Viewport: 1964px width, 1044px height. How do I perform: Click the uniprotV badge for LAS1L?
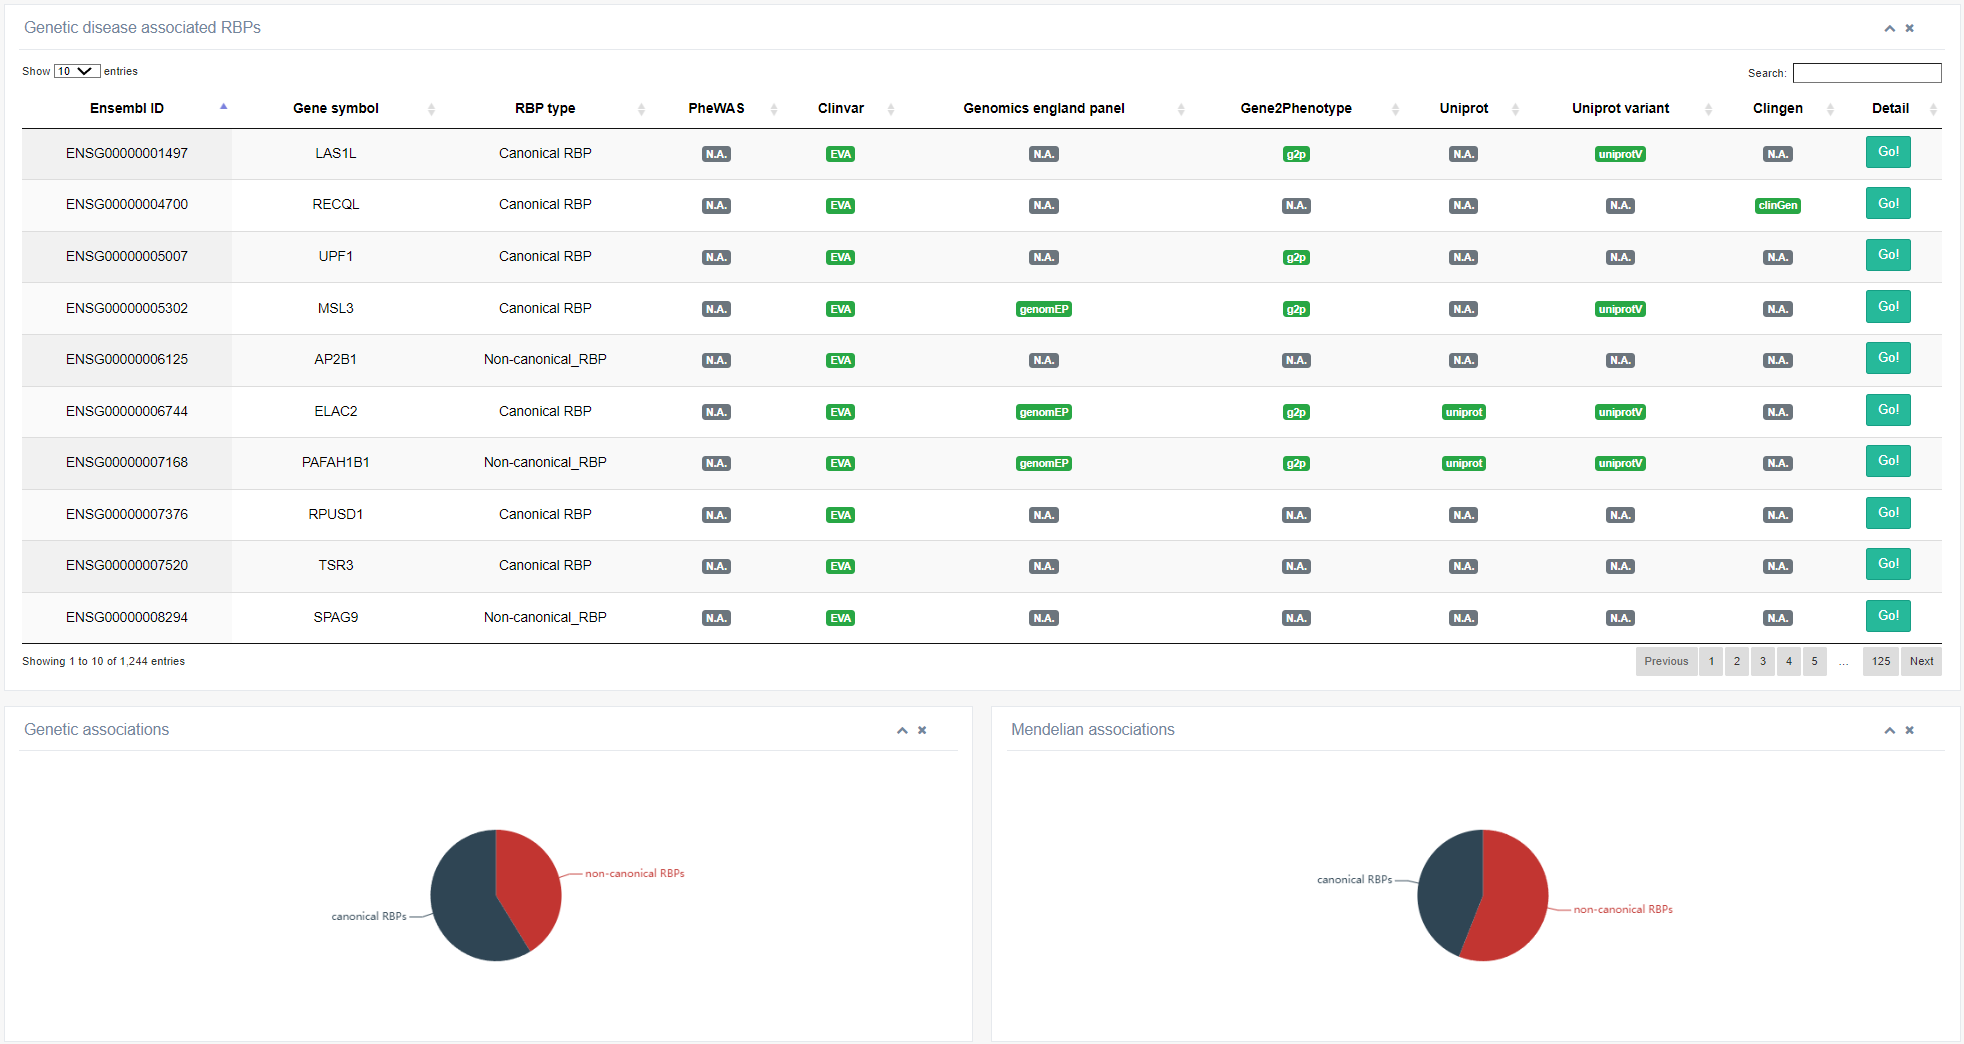(1620, 154)
